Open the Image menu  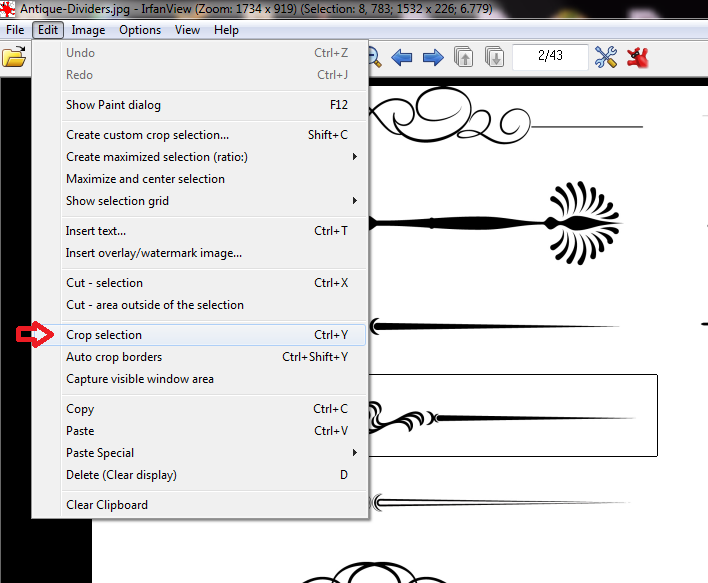[x=88, y=30]
